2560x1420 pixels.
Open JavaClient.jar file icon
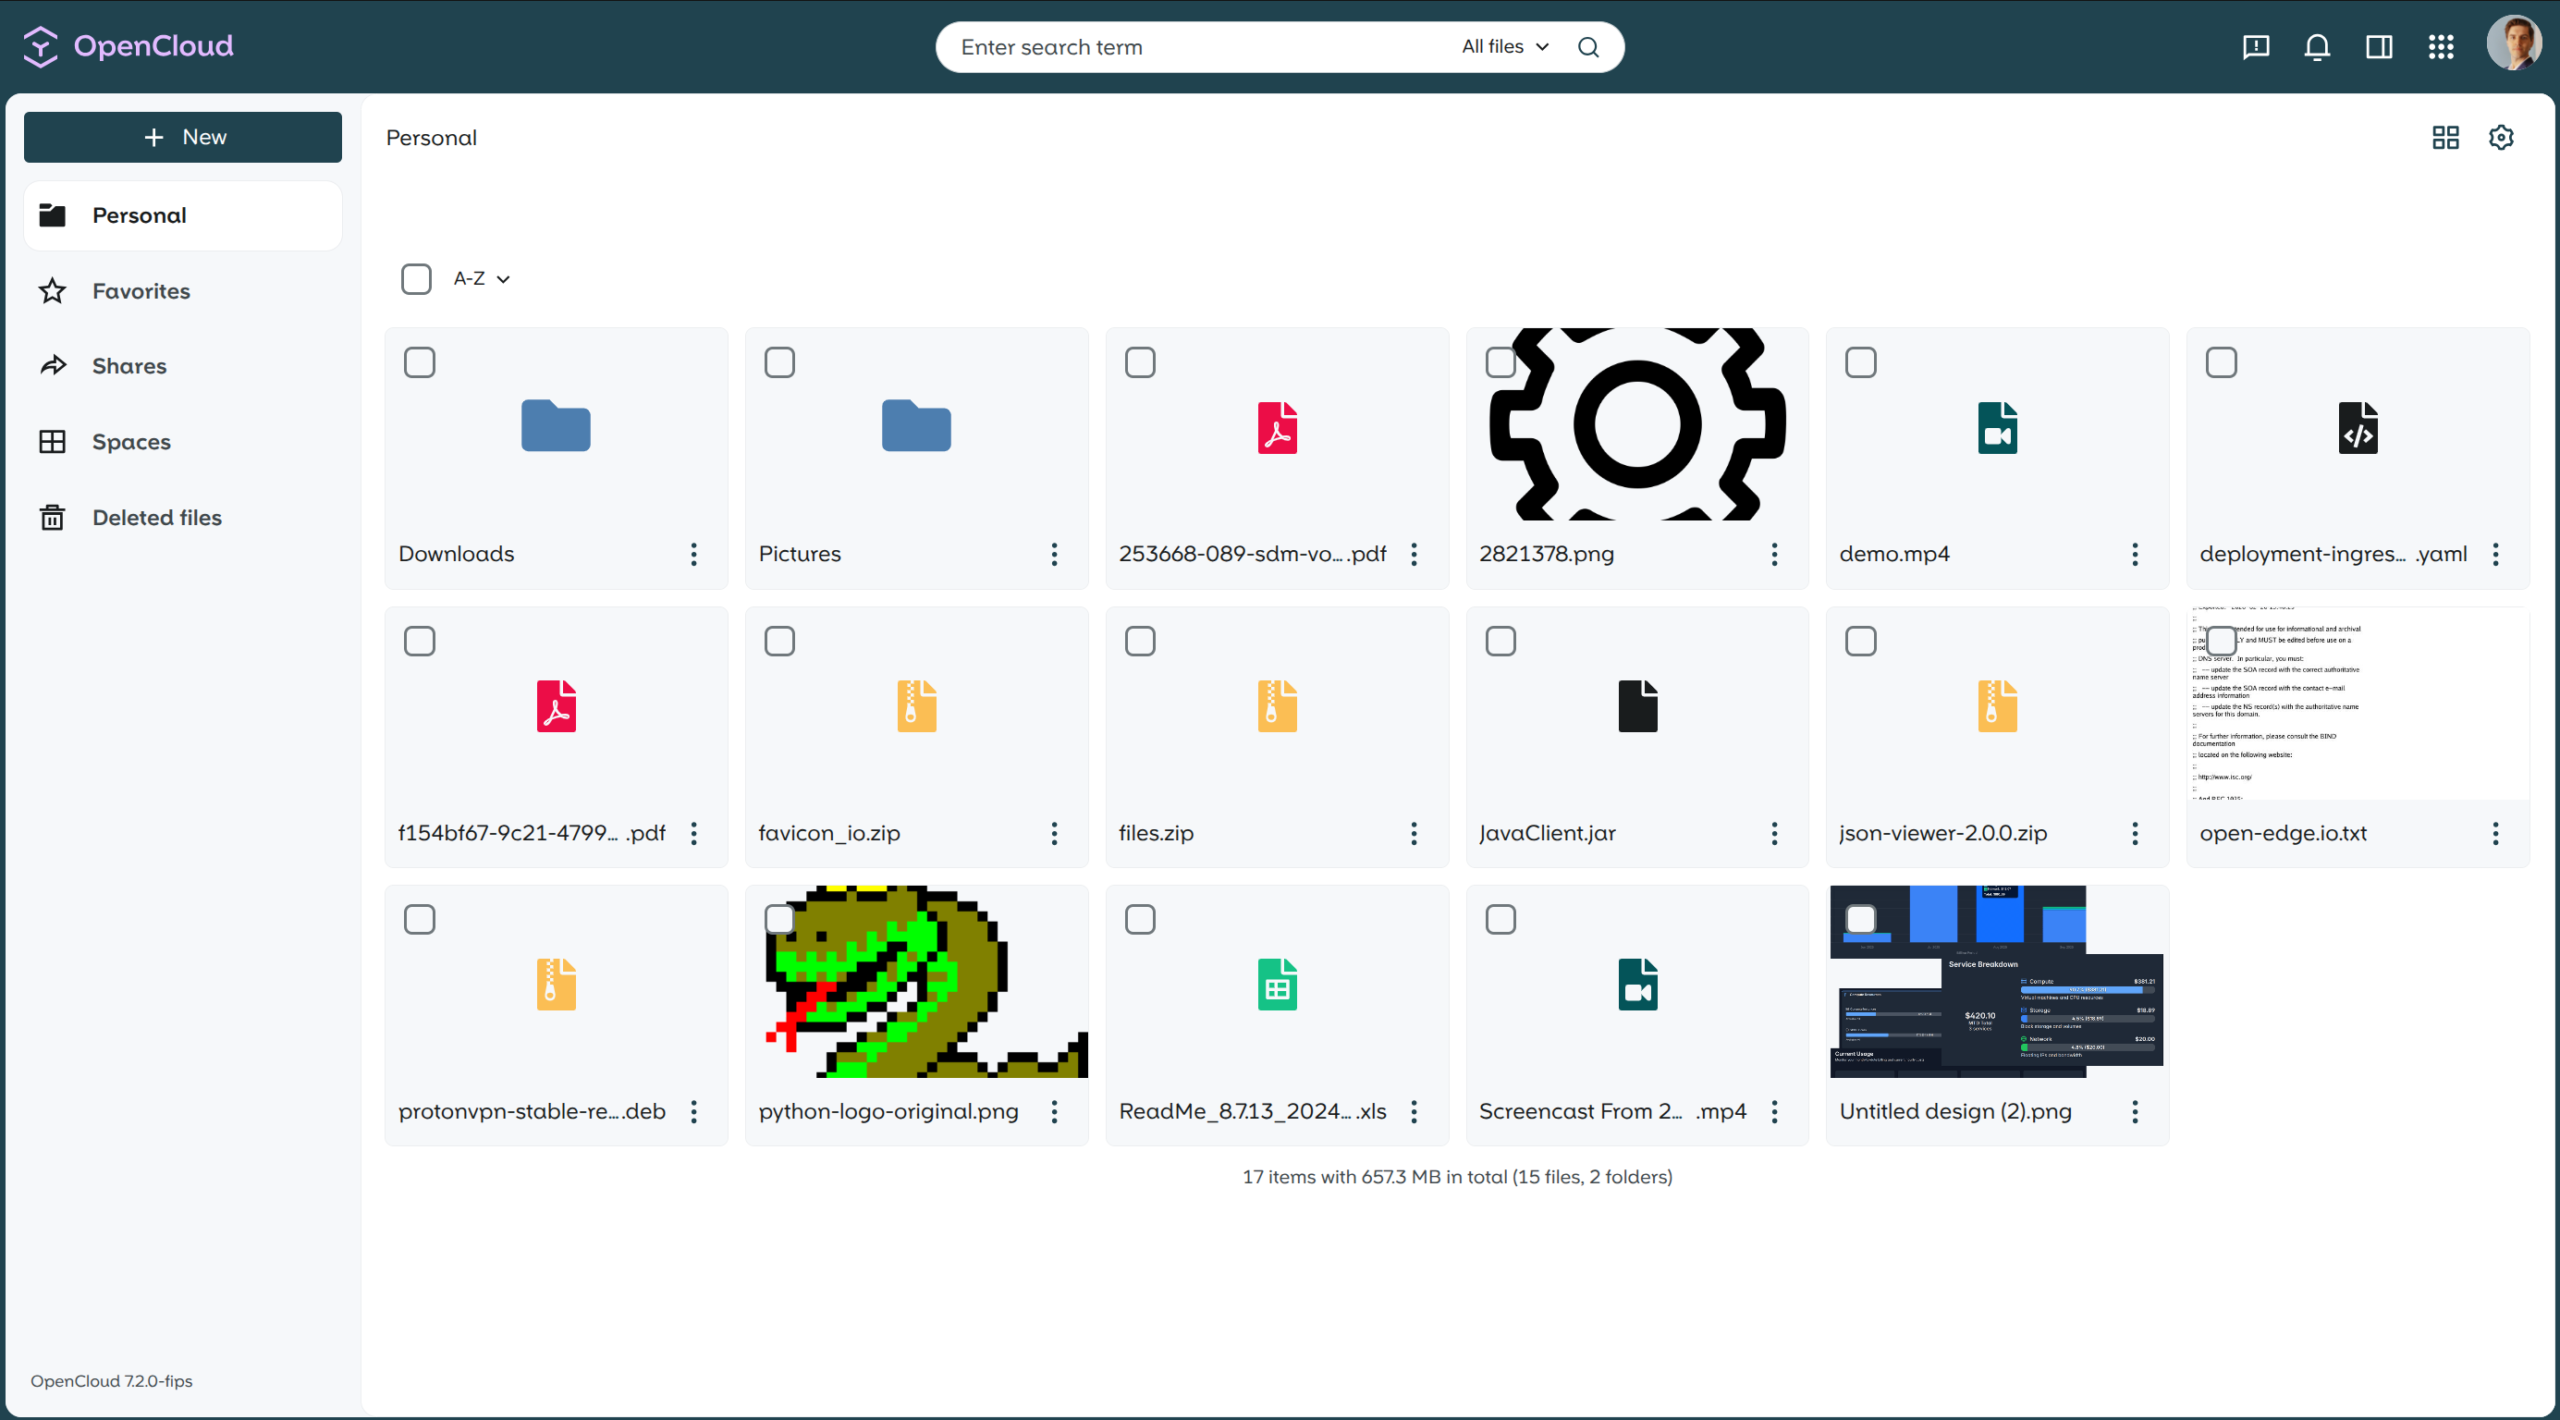point(1637,706)
